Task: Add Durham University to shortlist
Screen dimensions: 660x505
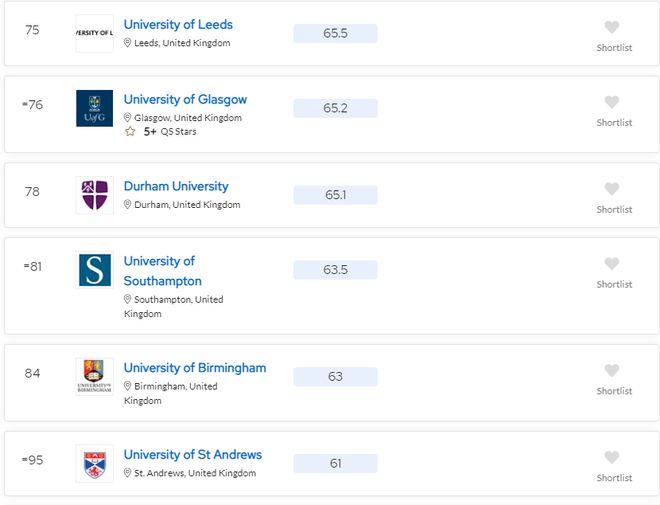Action: coord(612,189)
